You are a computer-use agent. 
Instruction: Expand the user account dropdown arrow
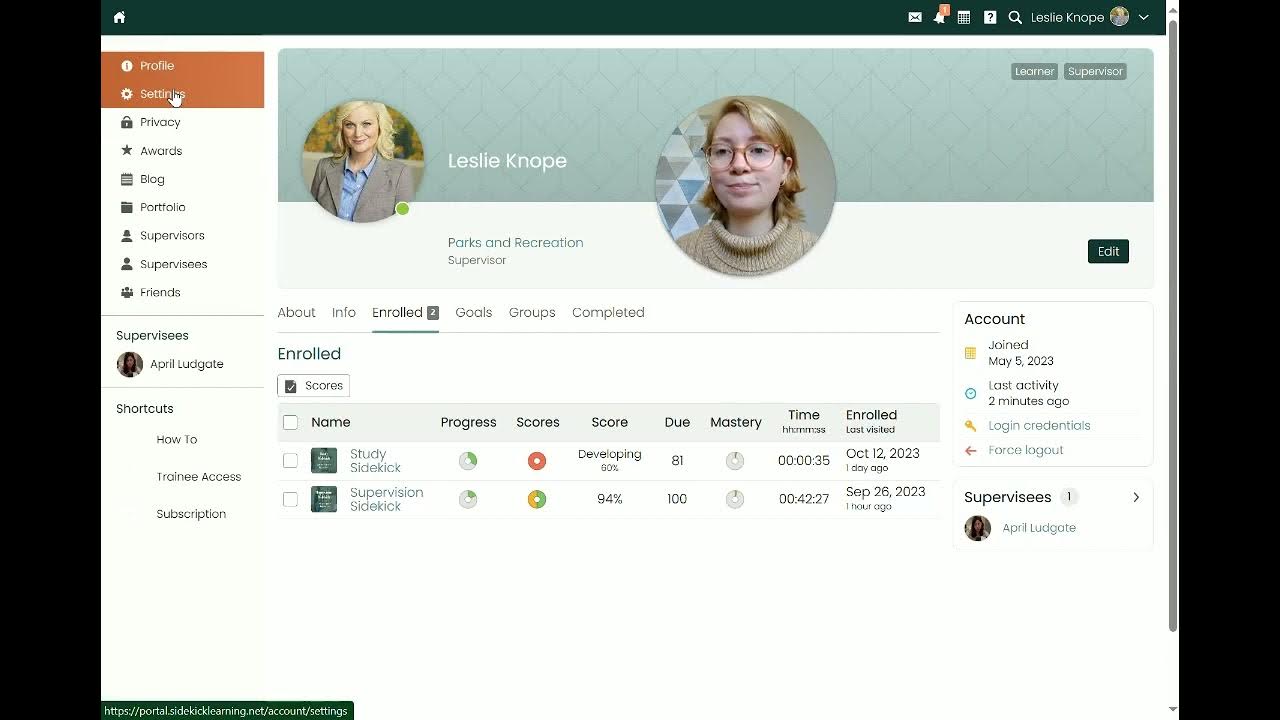[1143, 17]
